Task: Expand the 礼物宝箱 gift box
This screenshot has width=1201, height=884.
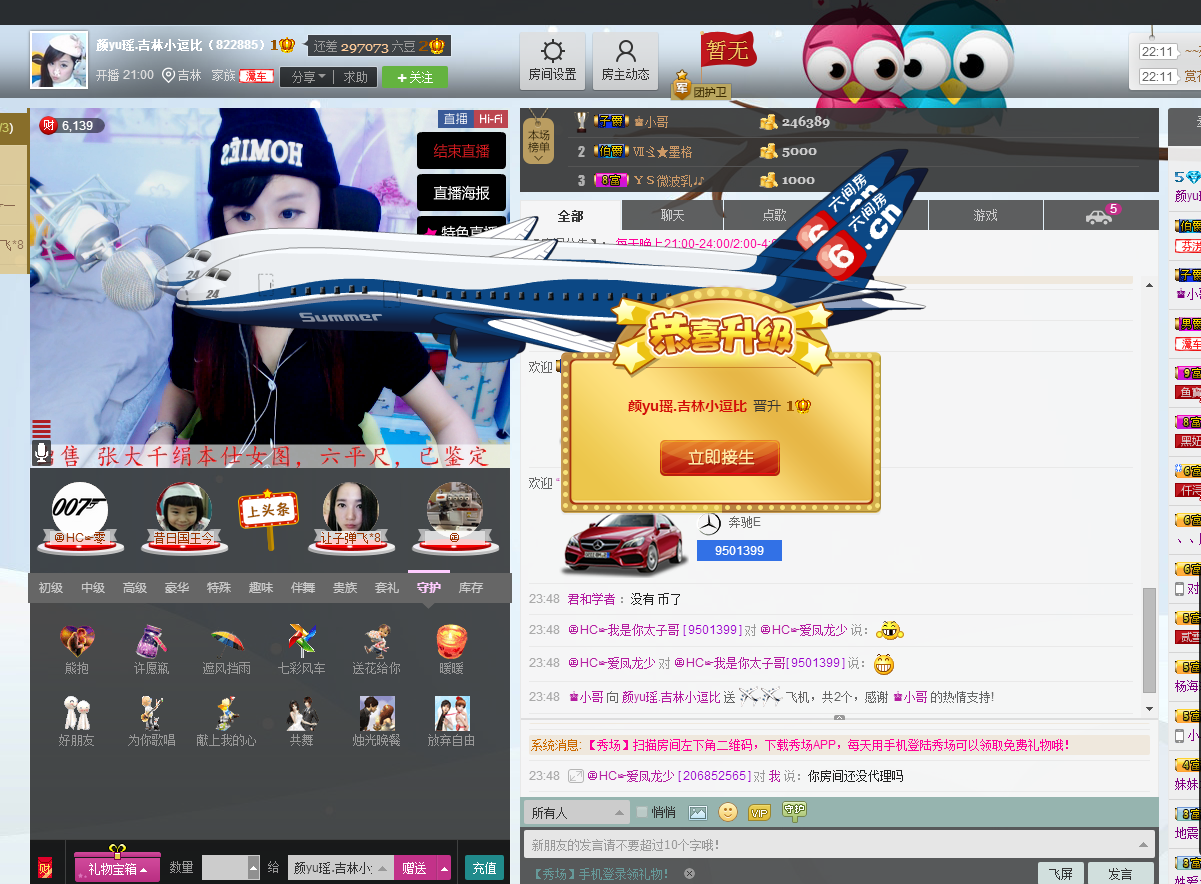Action: 117,869
